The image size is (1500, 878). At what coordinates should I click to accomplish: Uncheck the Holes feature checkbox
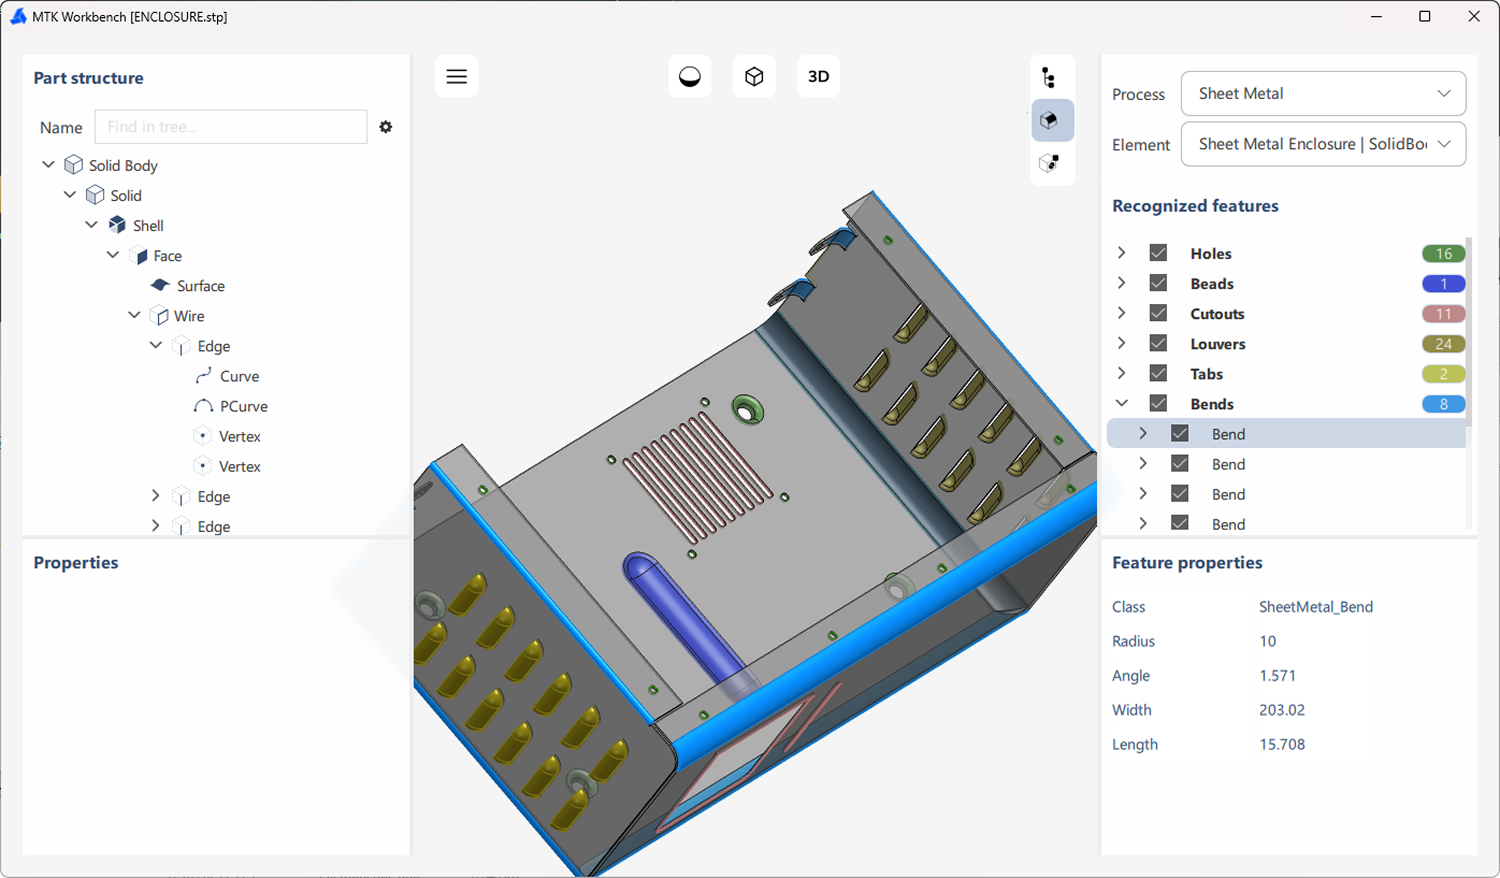point(1157,253)
